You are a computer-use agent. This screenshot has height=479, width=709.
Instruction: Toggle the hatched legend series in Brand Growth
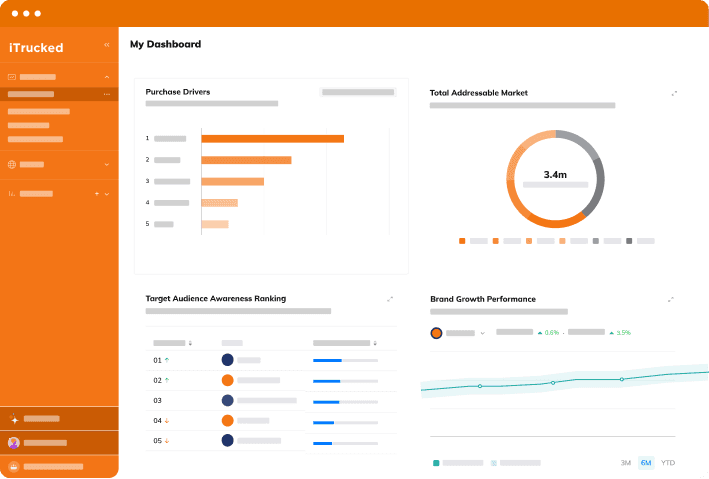(493, 463)
